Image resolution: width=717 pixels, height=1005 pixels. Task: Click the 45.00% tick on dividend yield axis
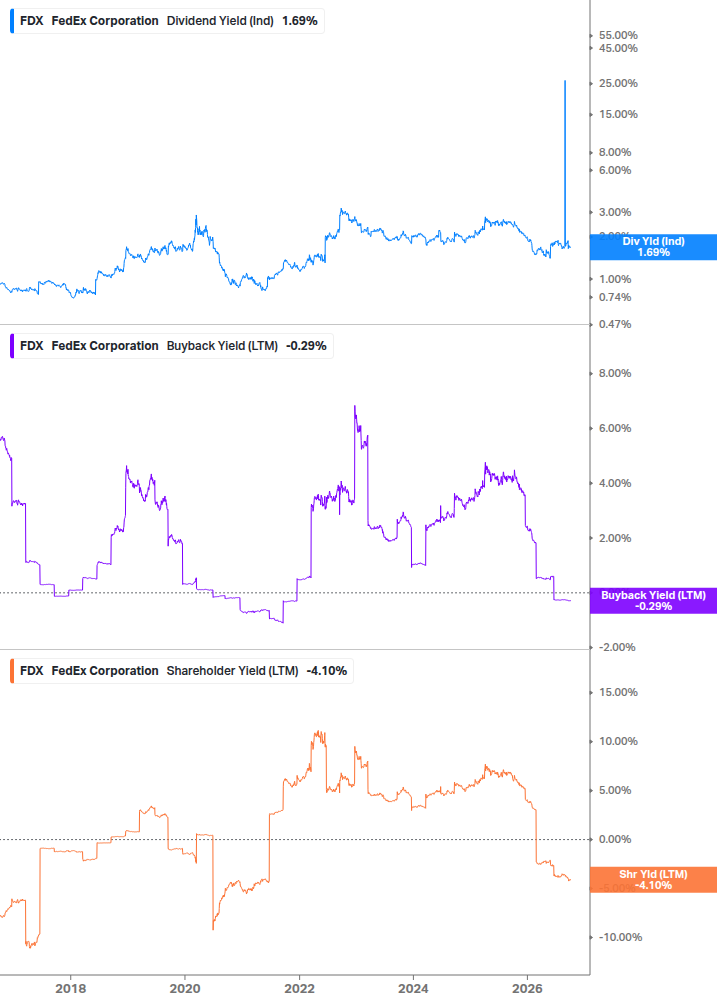pyautogui.click(x=618, y=48)
